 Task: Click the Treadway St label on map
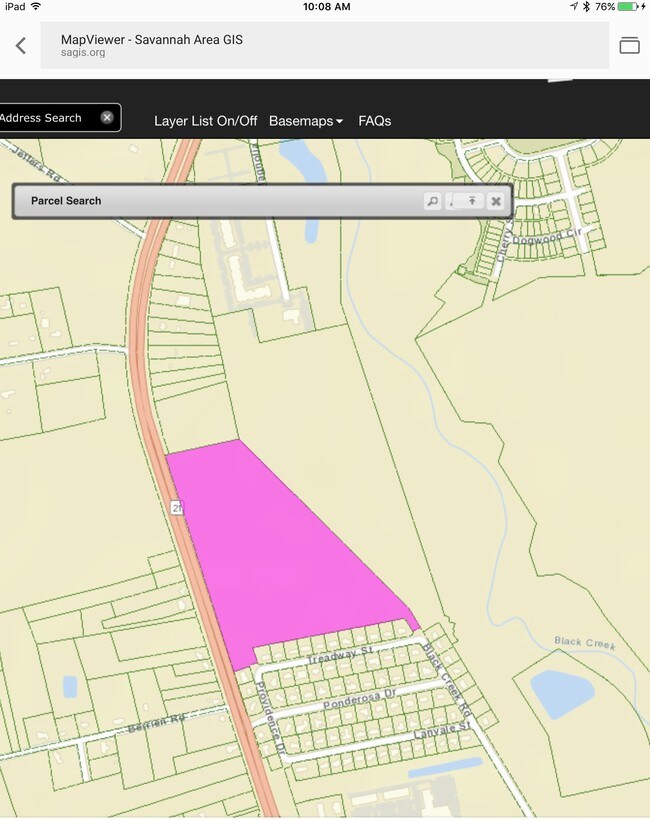coord(339,658)
